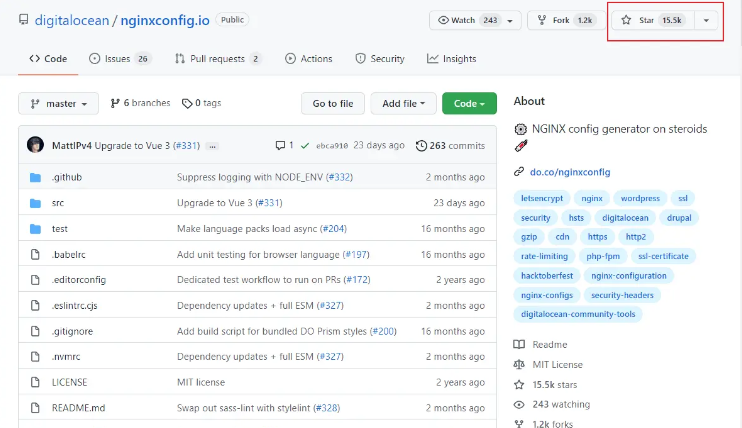
Task: Select the rate-limiting topic tag
Action: point(544,256)
